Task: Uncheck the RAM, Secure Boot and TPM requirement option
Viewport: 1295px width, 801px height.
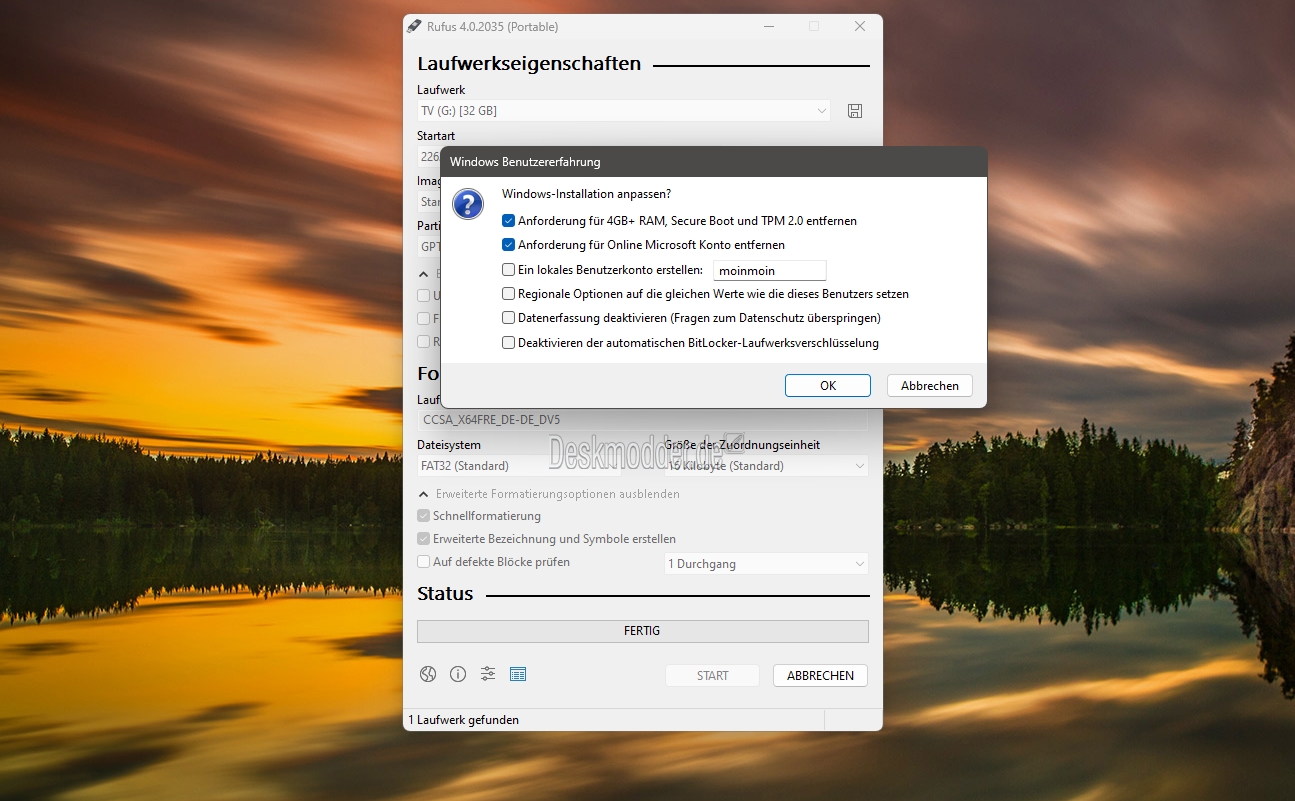Action: [509, 221]
